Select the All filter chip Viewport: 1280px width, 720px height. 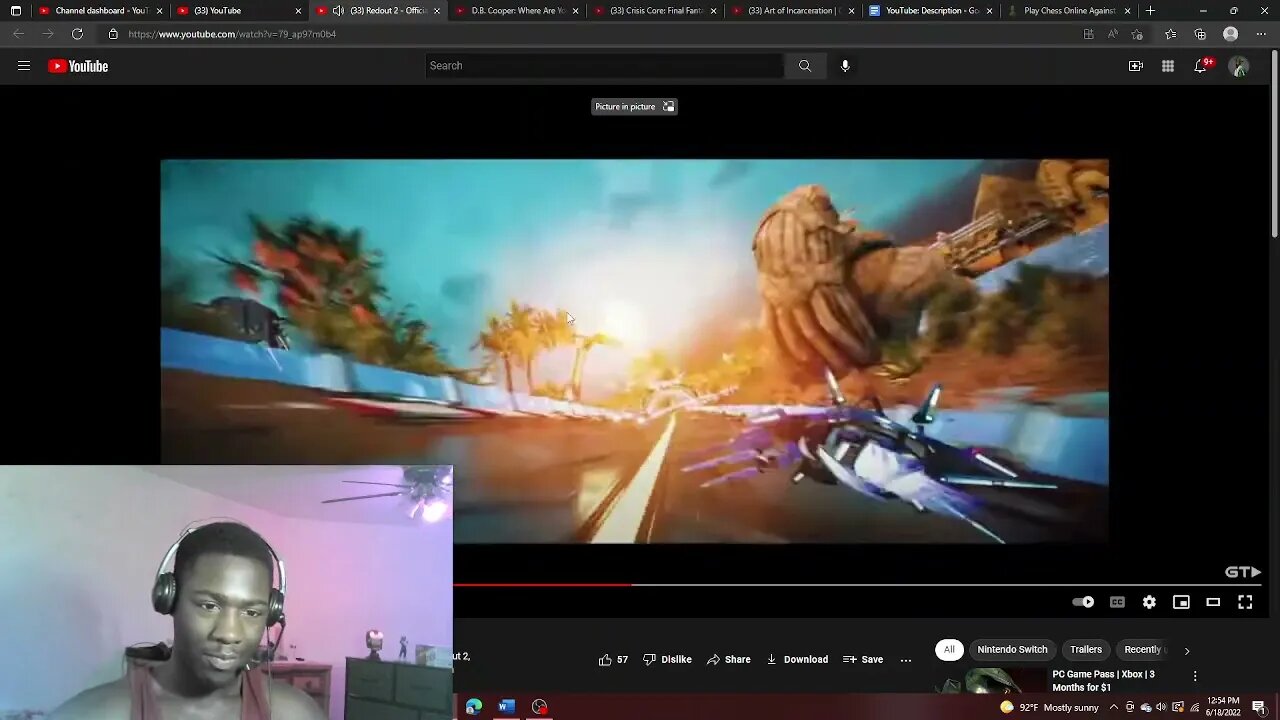(949, 649)
